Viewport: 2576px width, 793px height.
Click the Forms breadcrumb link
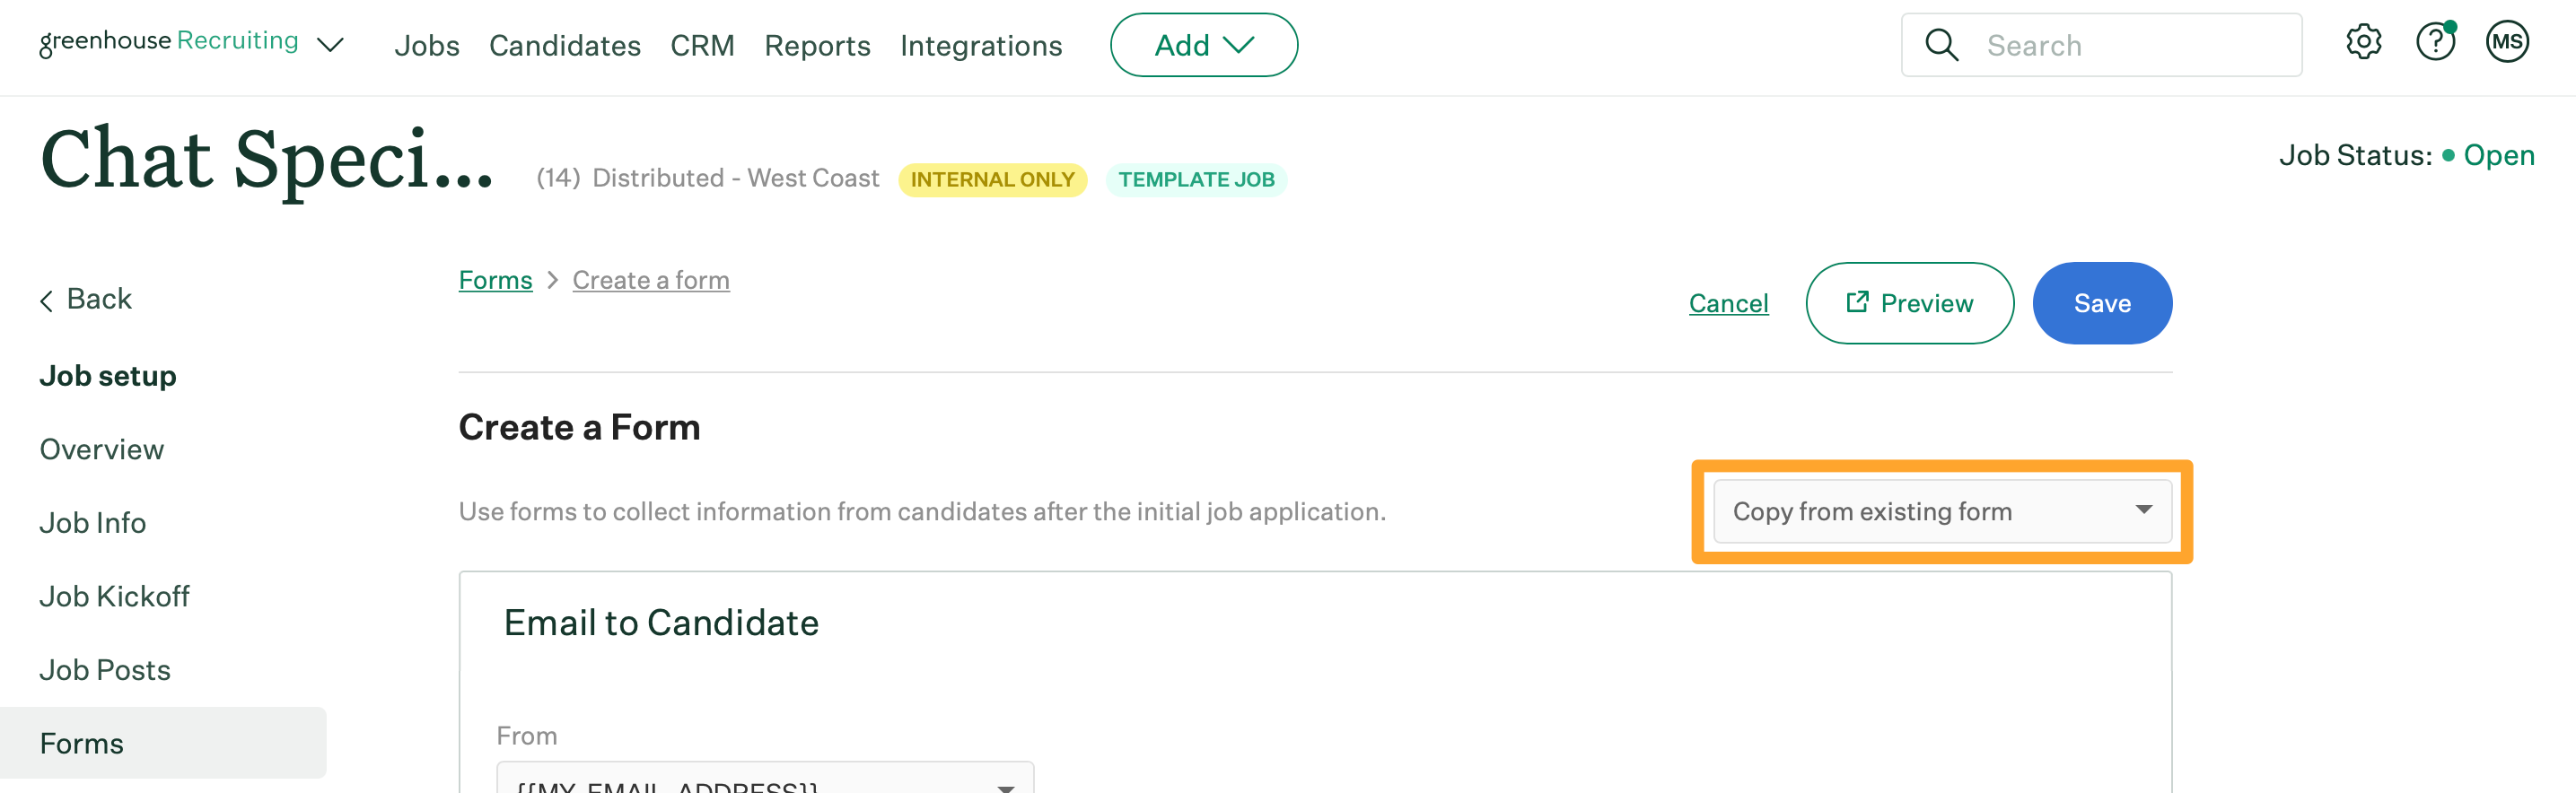[495, 280]
